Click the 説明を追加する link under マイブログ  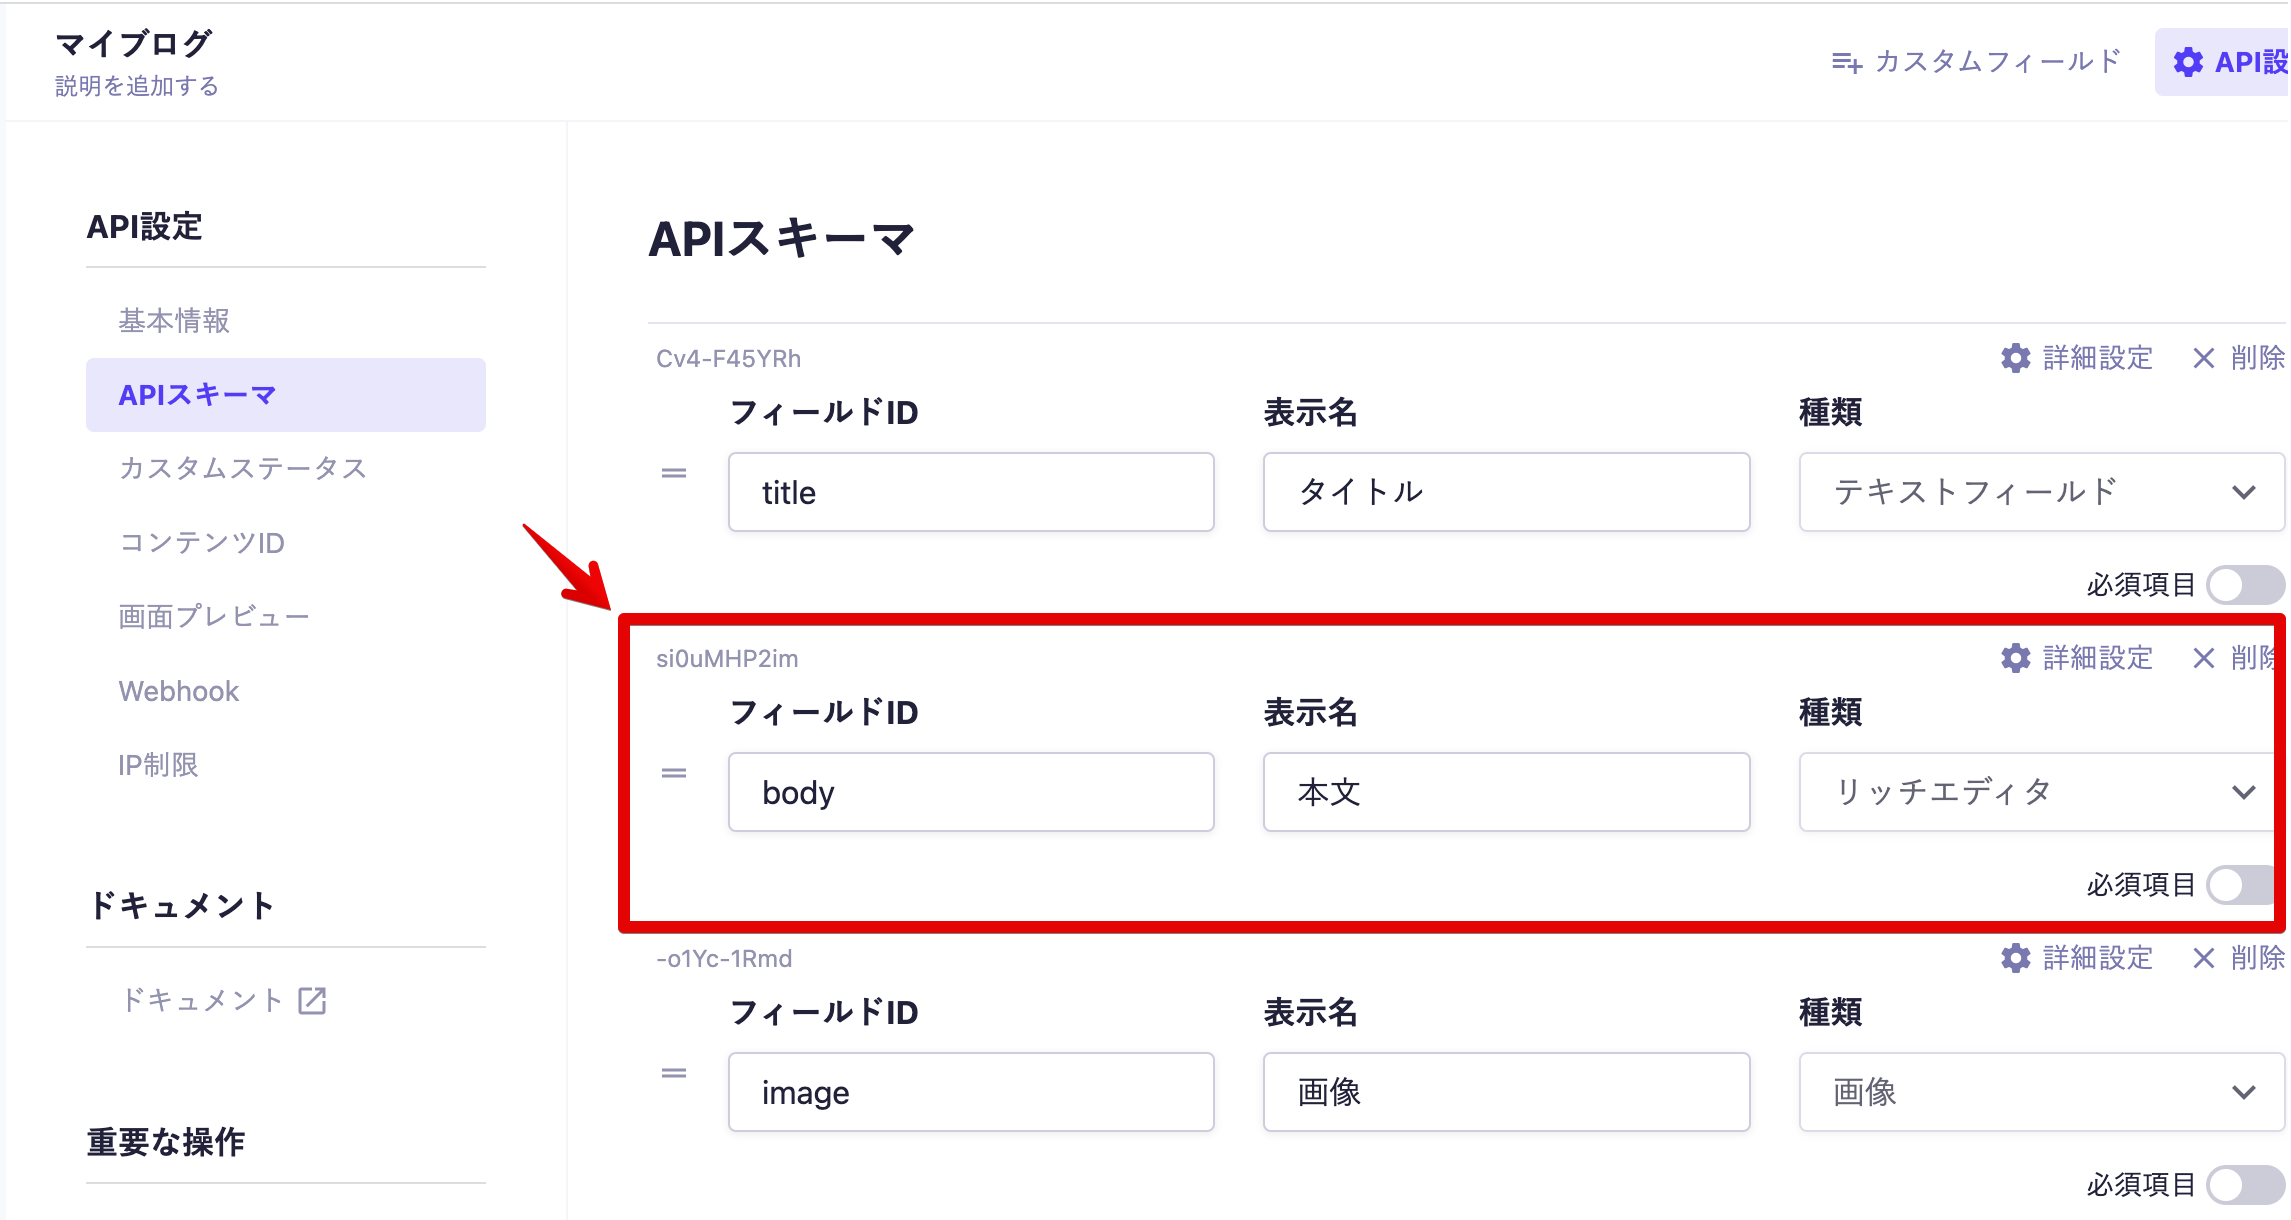137,86
